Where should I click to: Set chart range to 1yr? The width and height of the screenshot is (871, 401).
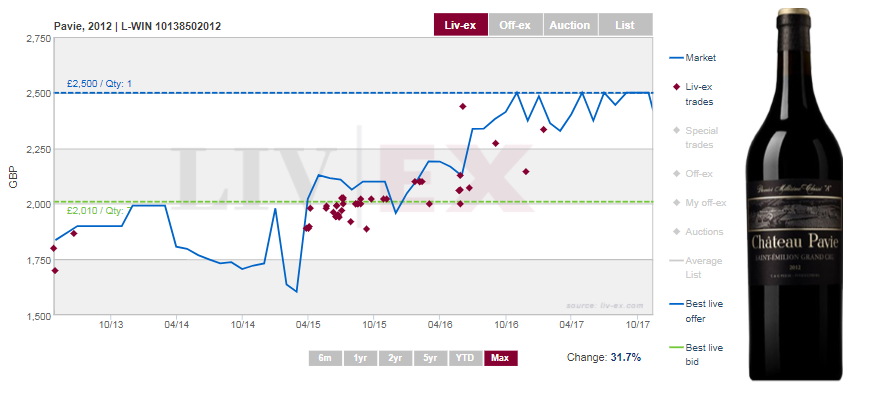[x=360, y=358]
